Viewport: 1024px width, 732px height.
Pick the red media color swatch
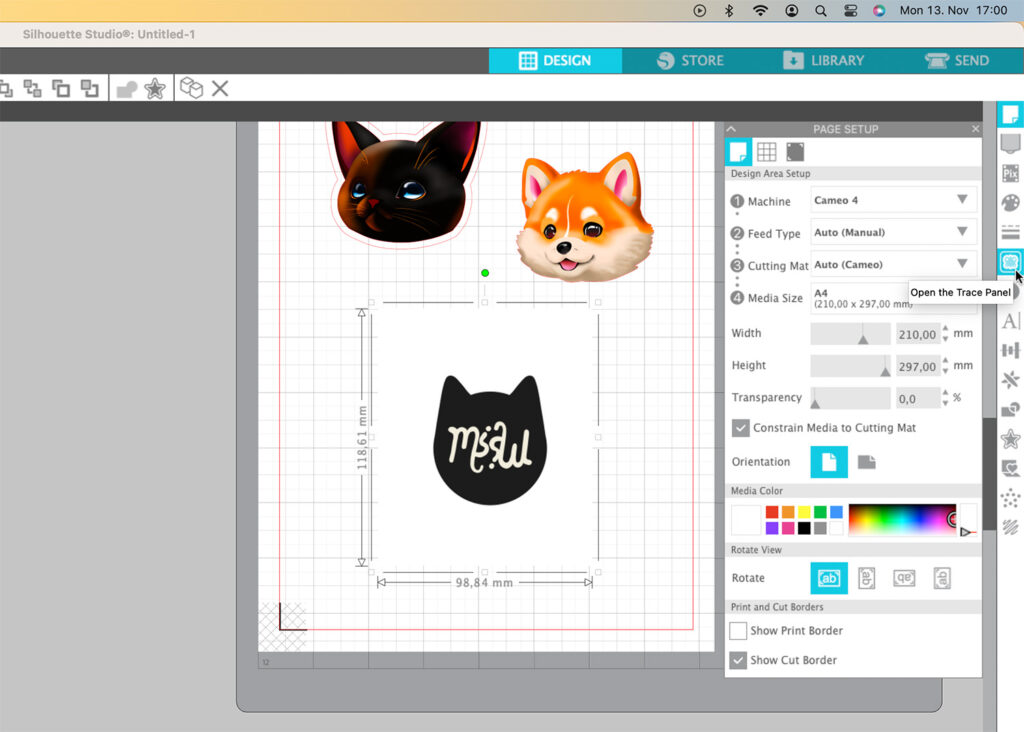pyautogui.click(x=771, y=512)
